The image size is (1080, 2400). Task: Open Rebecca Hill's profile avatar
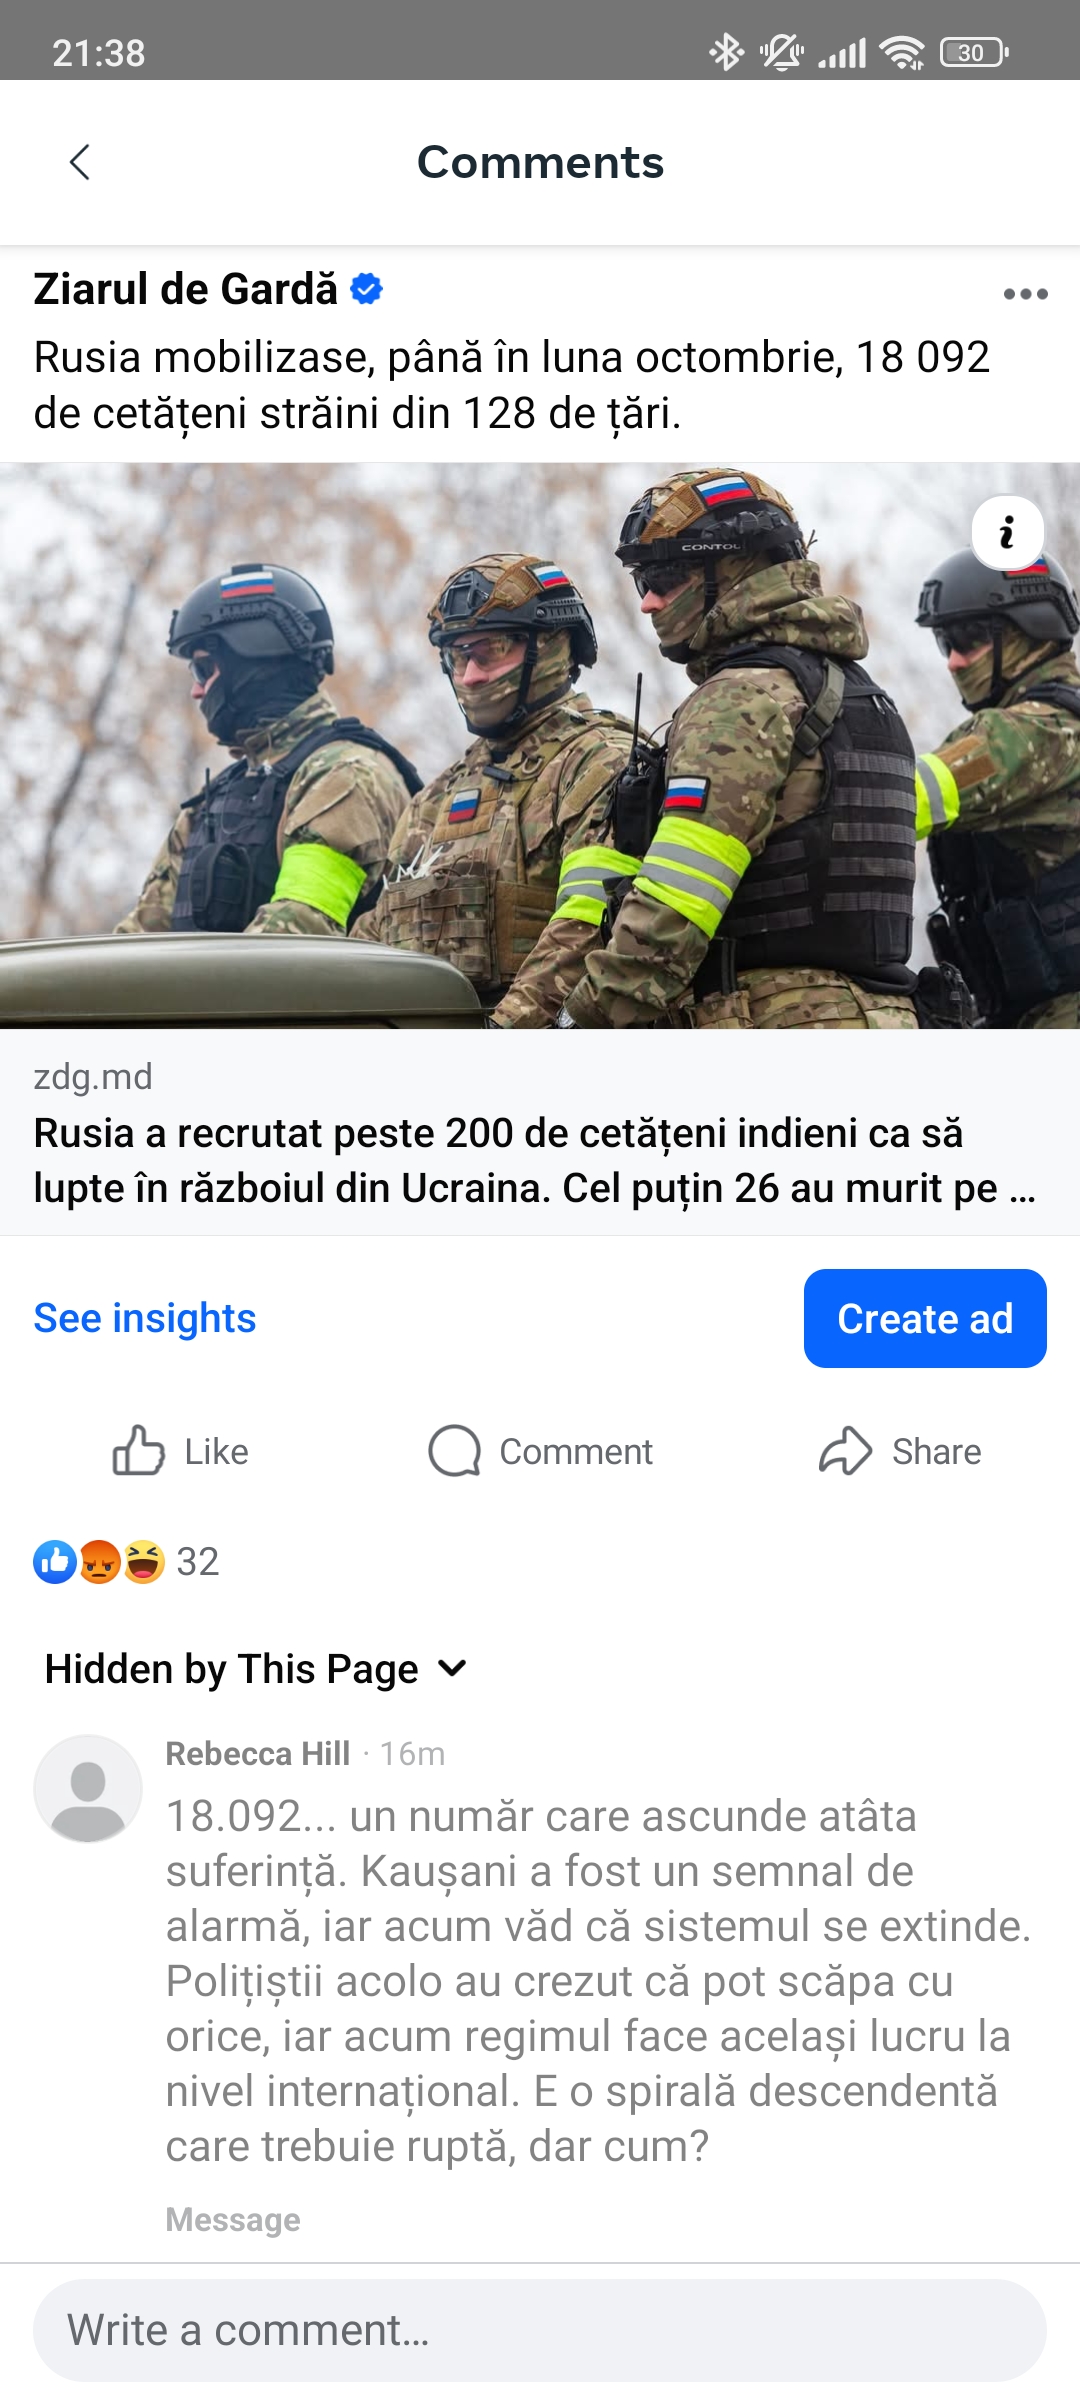click(88, 1788)
